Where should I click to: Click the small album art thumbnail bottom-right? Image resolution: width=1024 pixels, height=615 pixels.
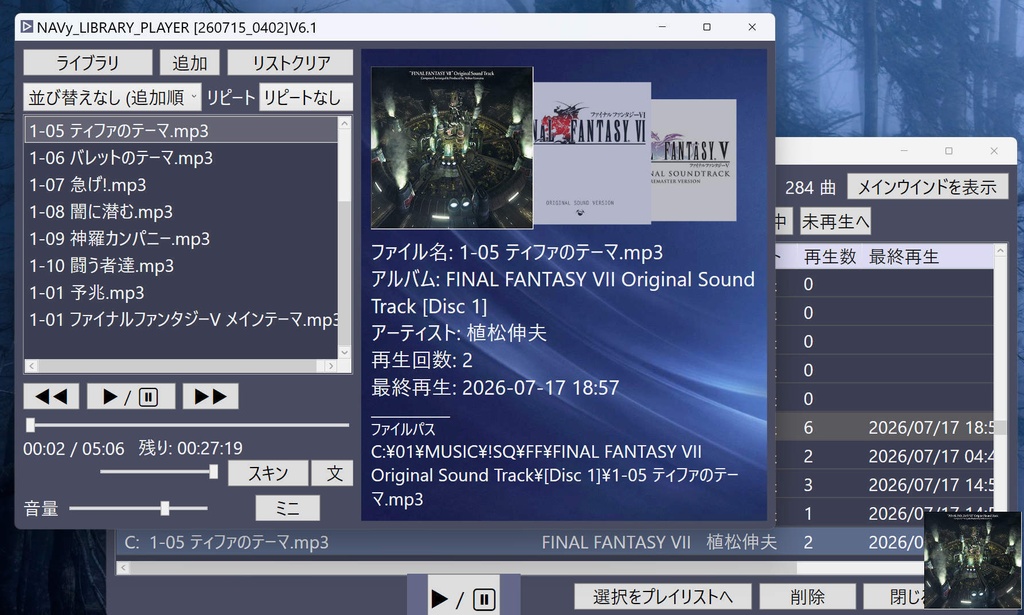coord(973,560)
